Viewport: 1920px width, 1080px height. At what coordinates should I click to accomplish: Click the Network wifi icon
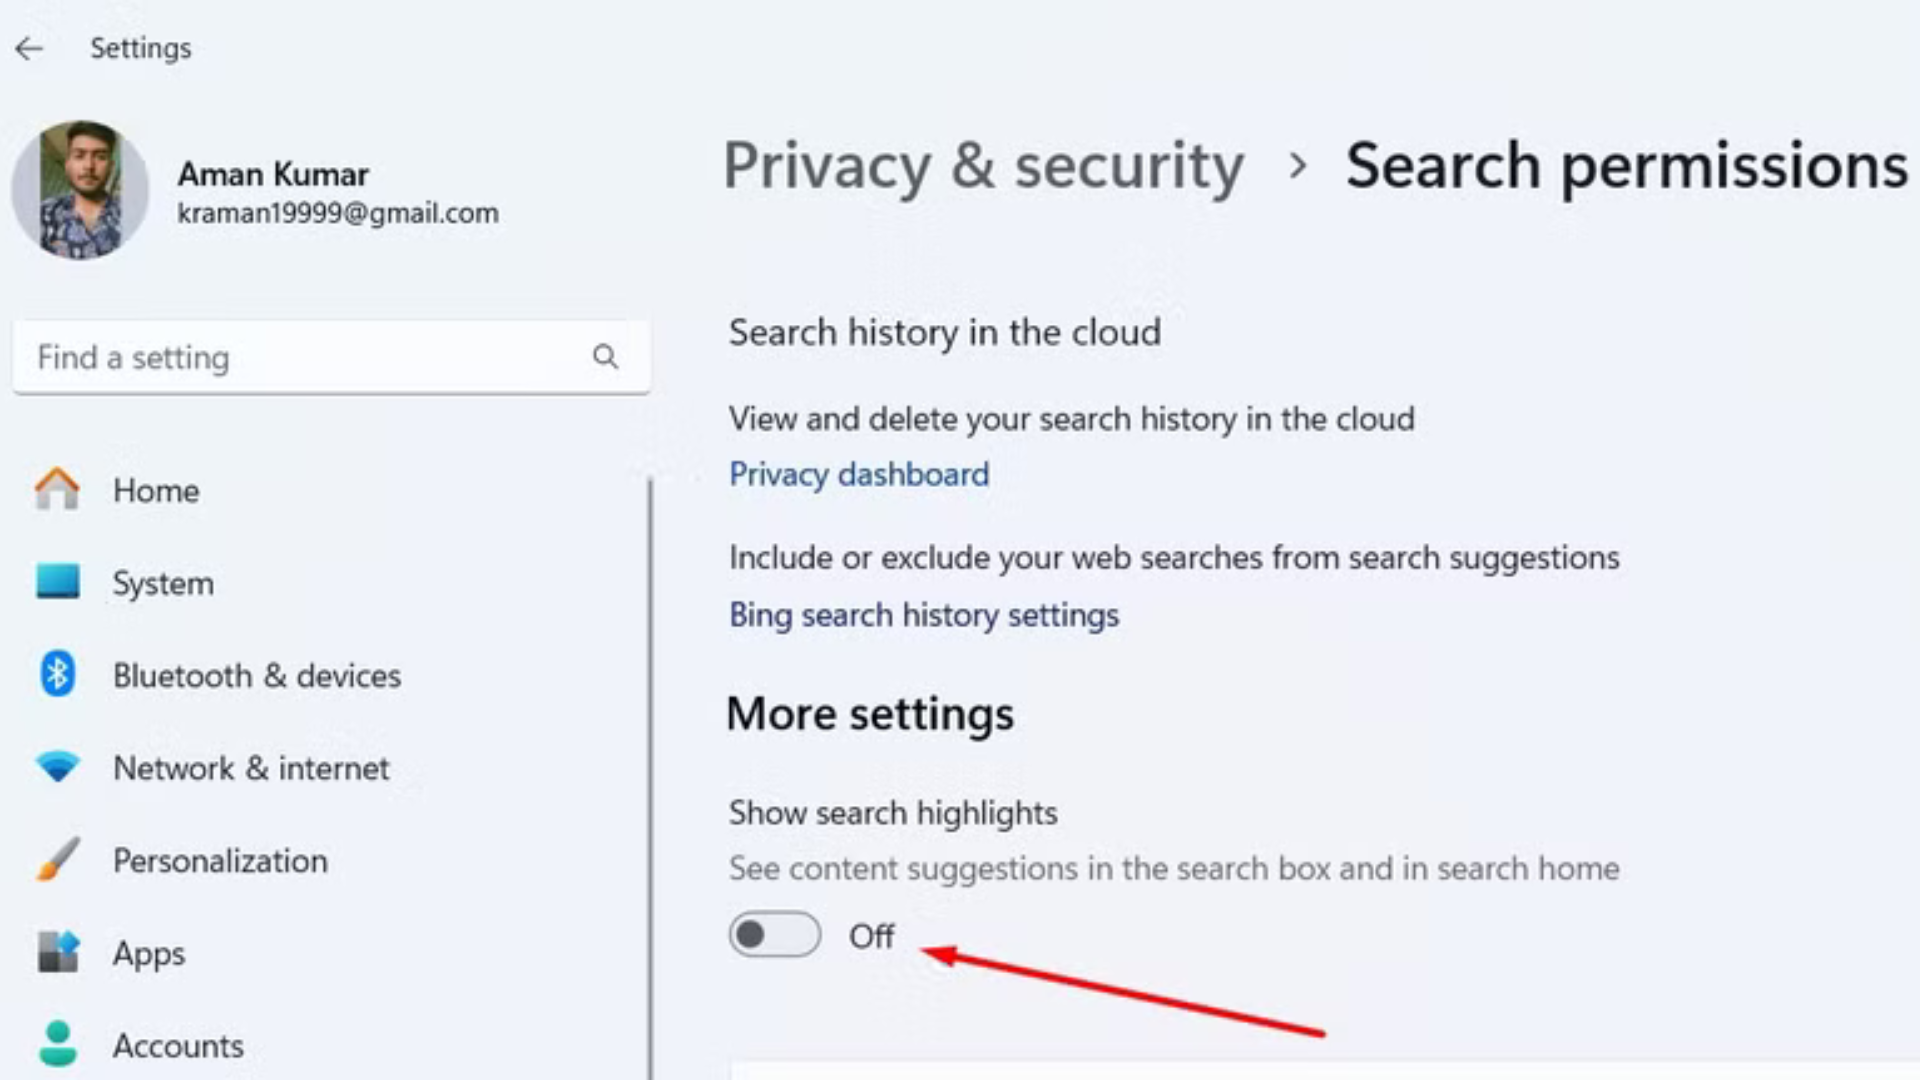point(57,767)
